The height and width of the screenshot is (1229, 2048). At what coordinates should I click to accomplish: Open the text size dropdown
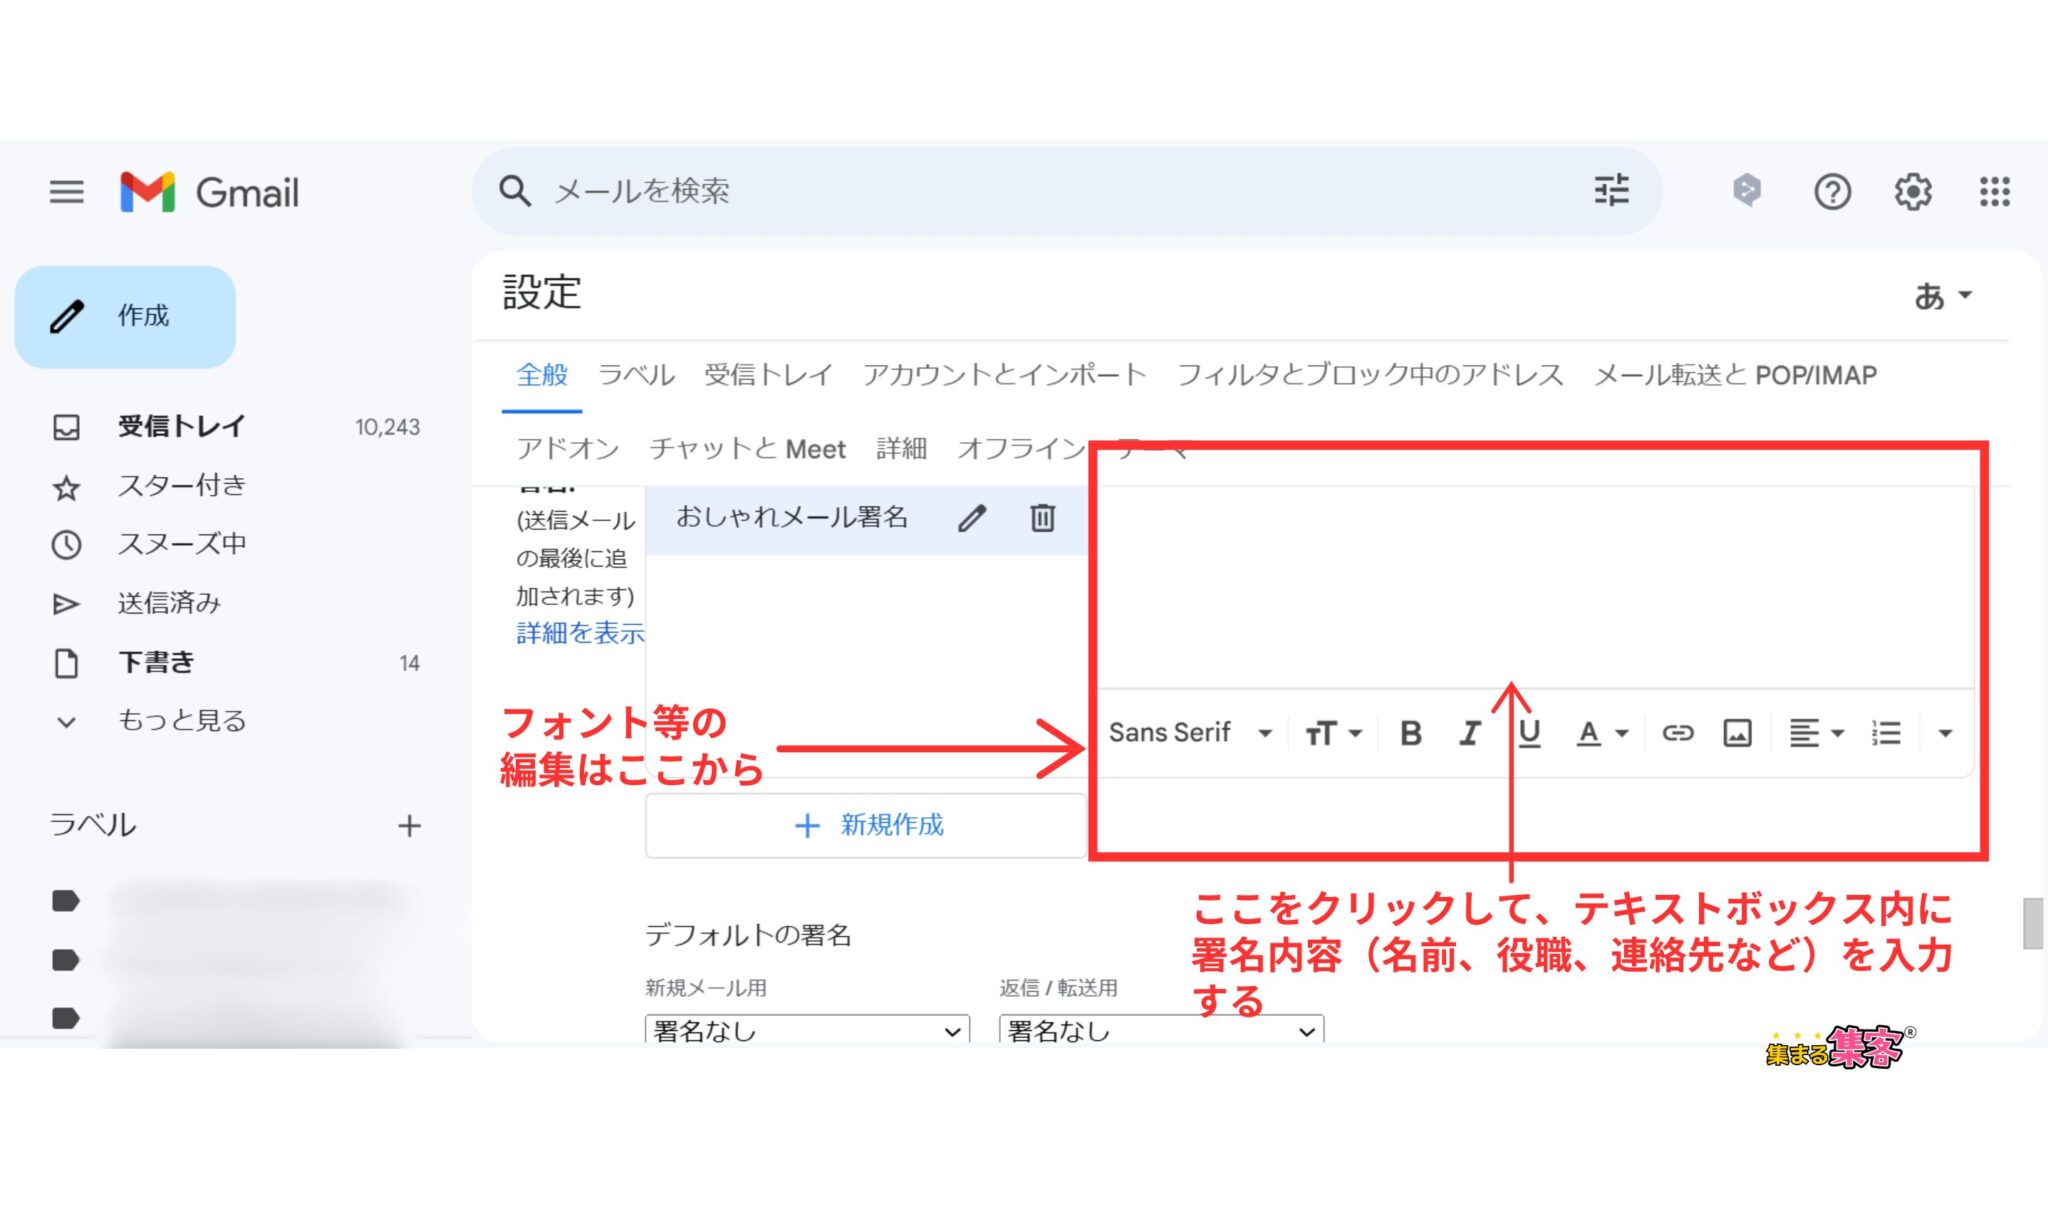pos(1333,733)
